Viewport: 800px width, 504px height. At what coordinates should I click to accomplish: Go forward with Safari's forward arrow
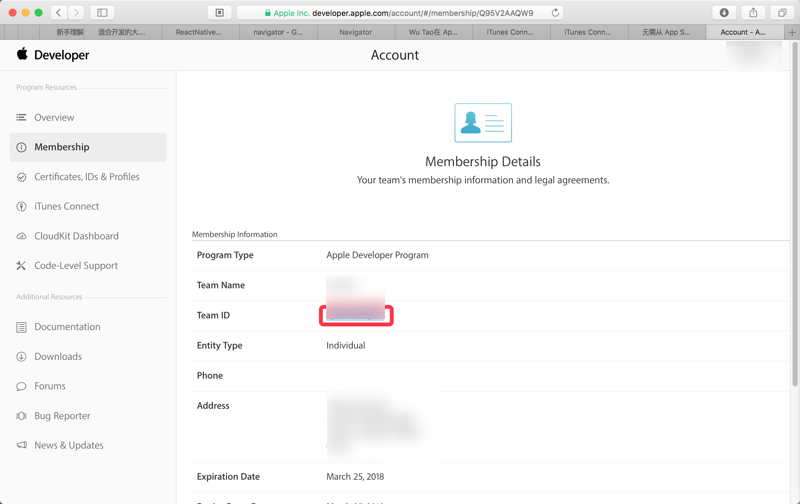tap(76, 13)
